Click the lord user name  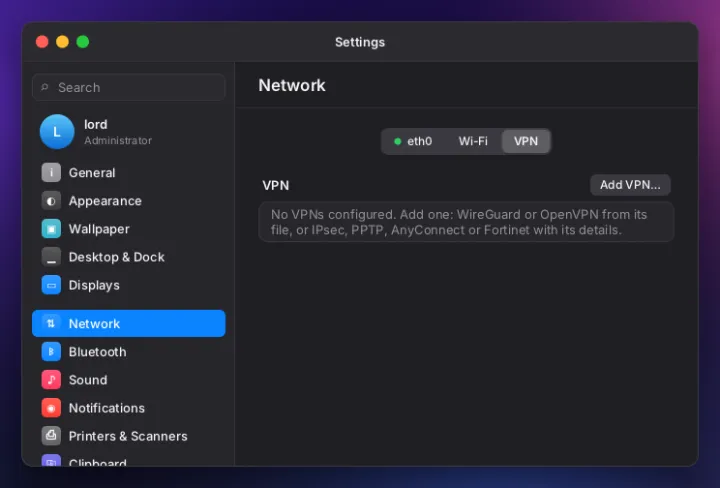click(x=96, y=124)
